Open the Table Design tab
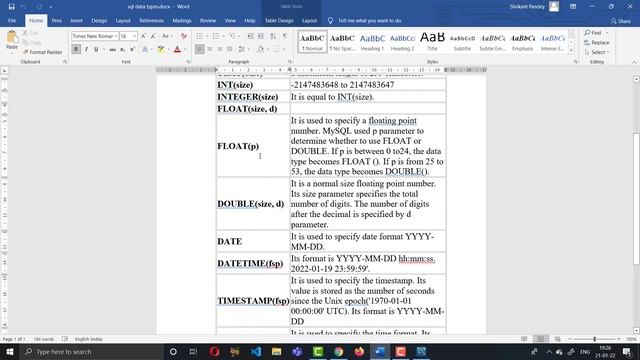 click(279, 20)
